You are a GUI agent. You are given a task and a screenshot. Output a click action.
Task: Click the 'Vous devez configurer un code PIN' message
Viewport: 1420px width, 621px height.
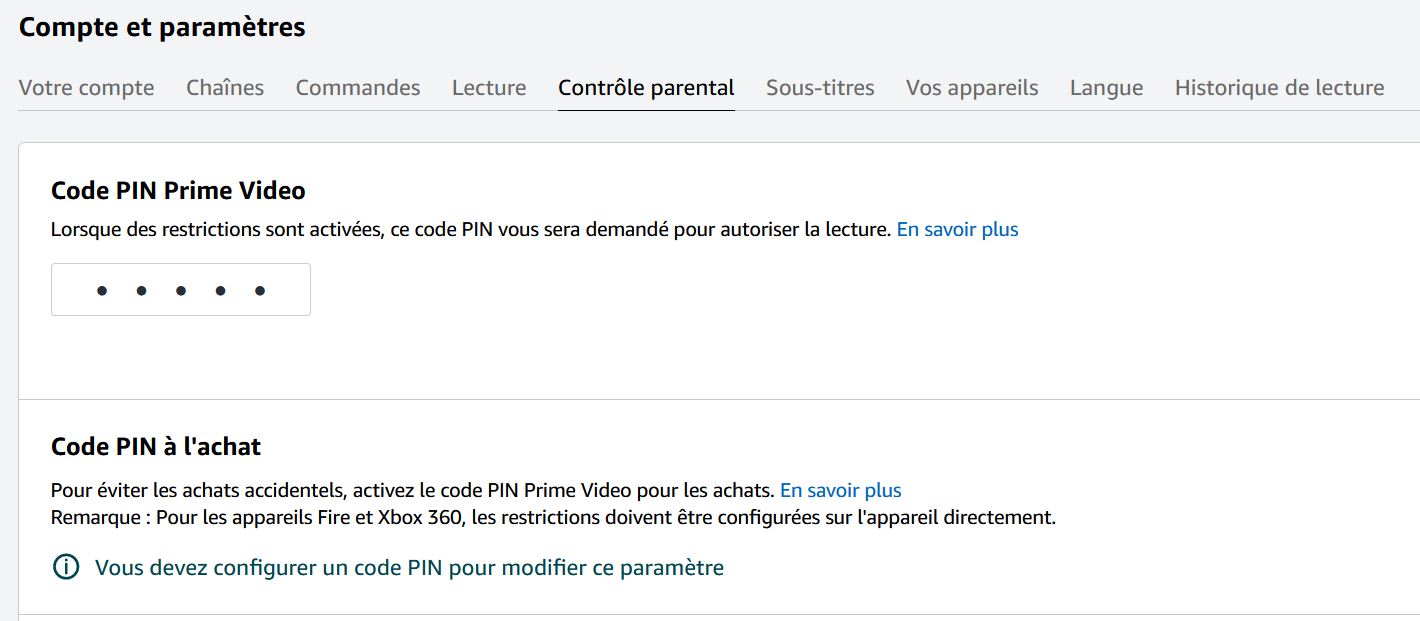coord(409,568)
